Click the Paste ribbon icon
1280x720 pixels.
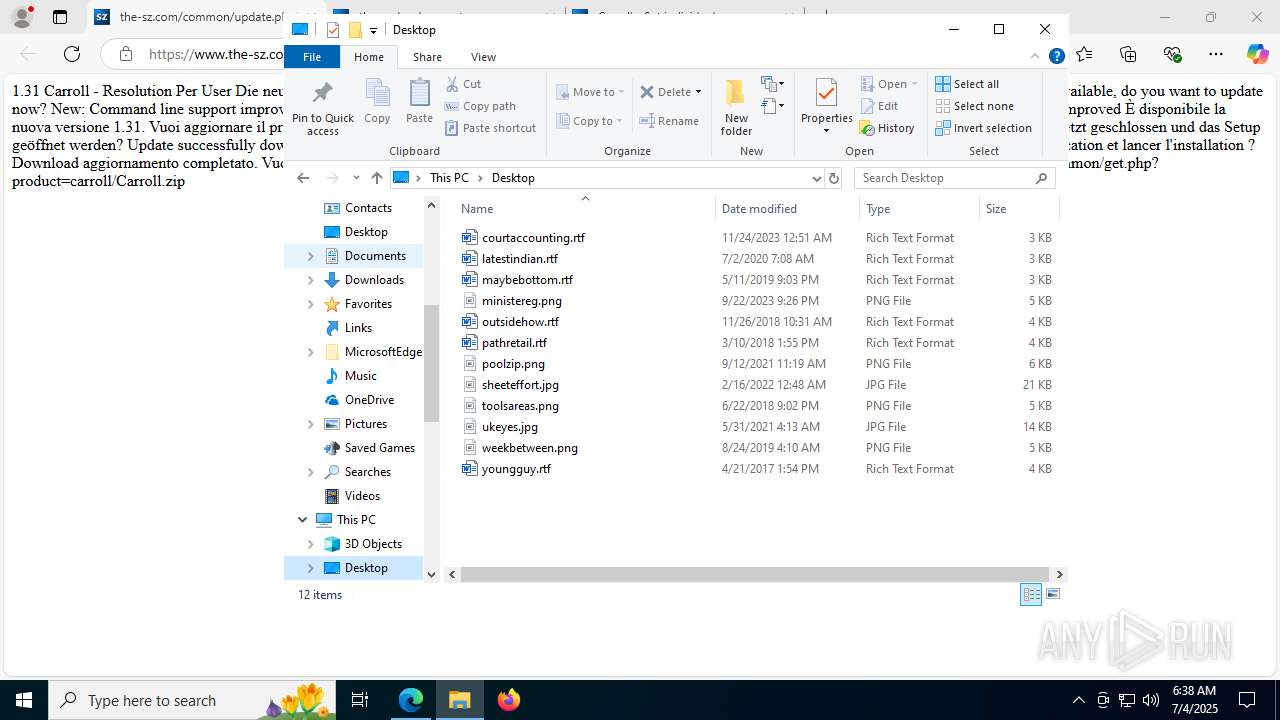coord(419,101)
